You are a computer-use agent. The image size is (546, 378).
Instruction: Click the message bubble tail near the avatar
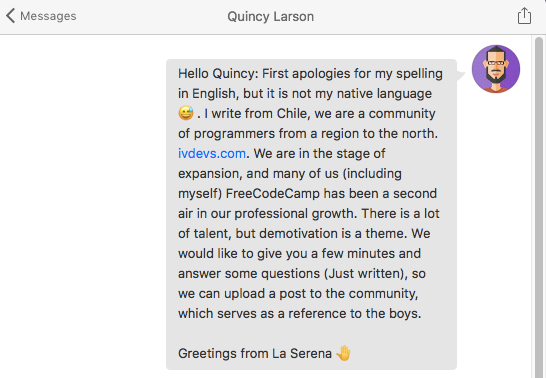[x=460, y=75]
